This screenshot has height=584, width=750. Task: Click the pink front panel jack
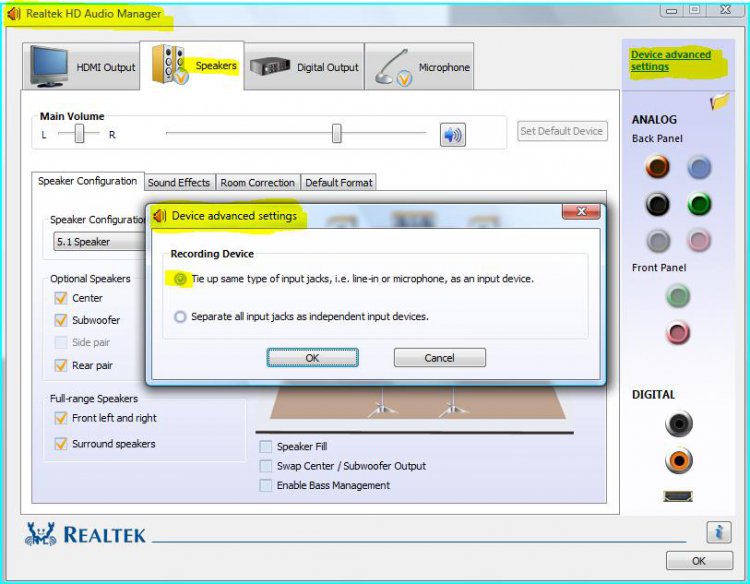pos(678,332)
